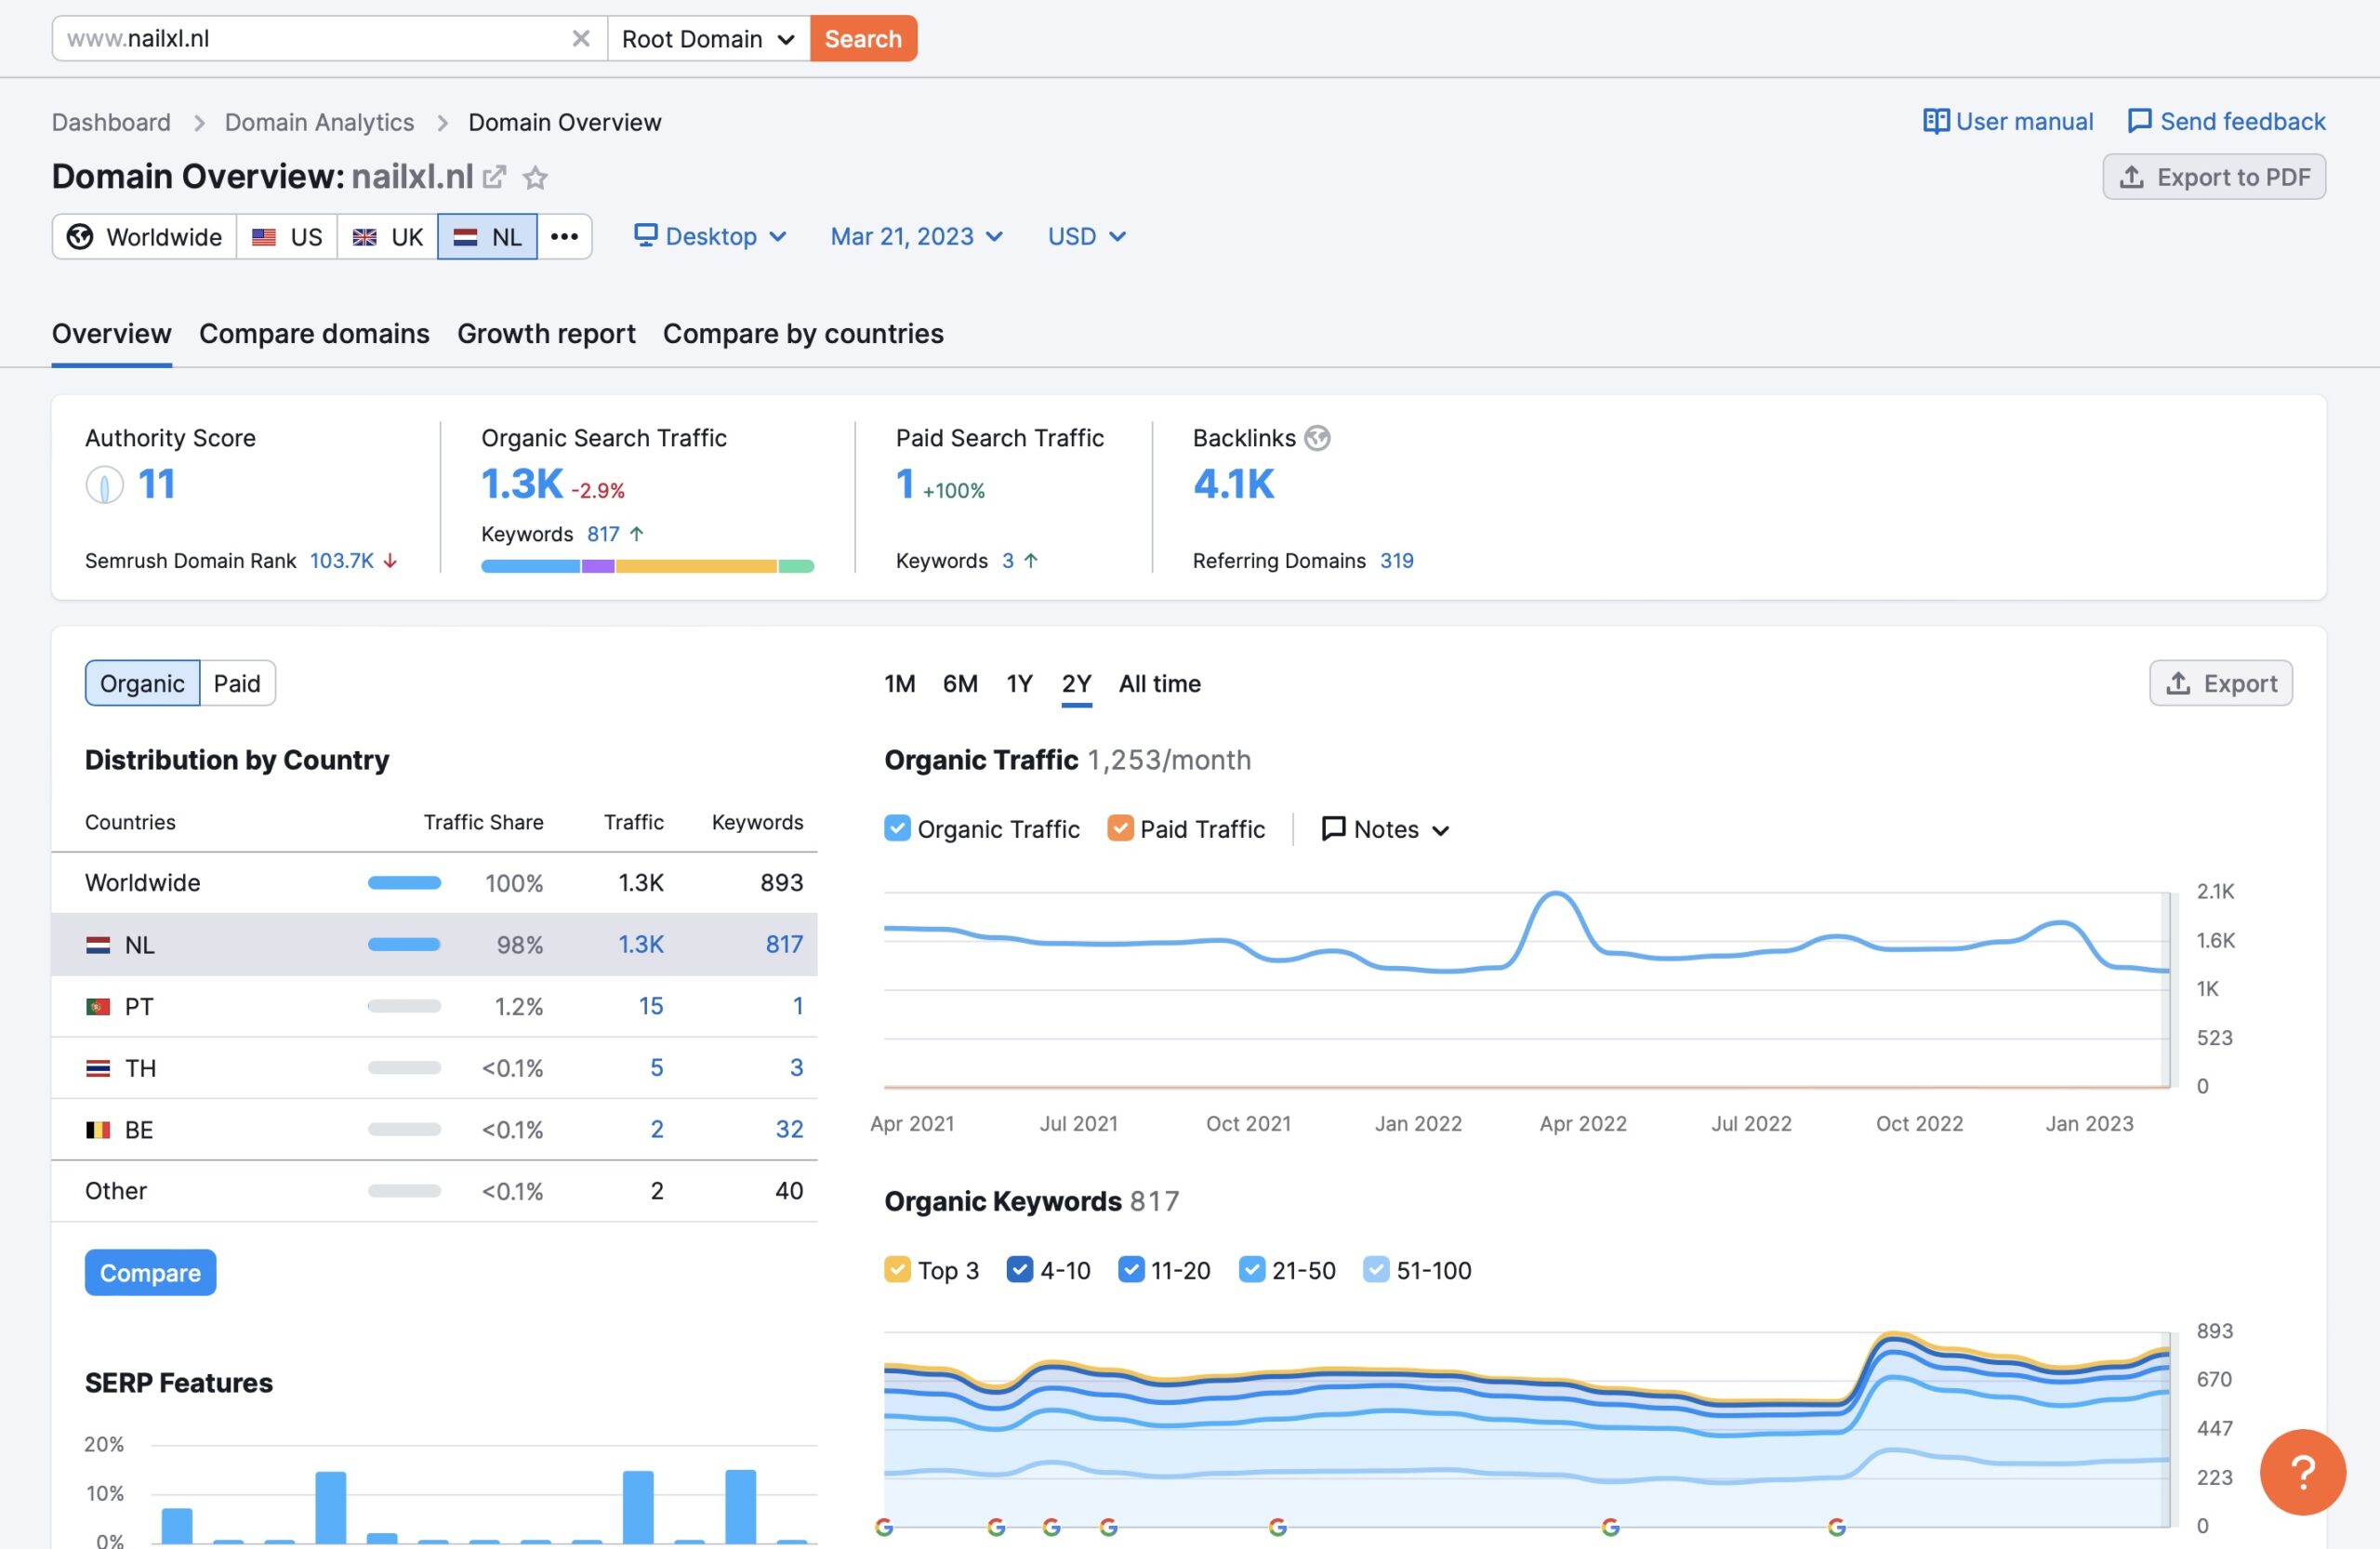Click the chart Export button
The width and height of the screenshot is (2380, 1549).
[2221, 683]
